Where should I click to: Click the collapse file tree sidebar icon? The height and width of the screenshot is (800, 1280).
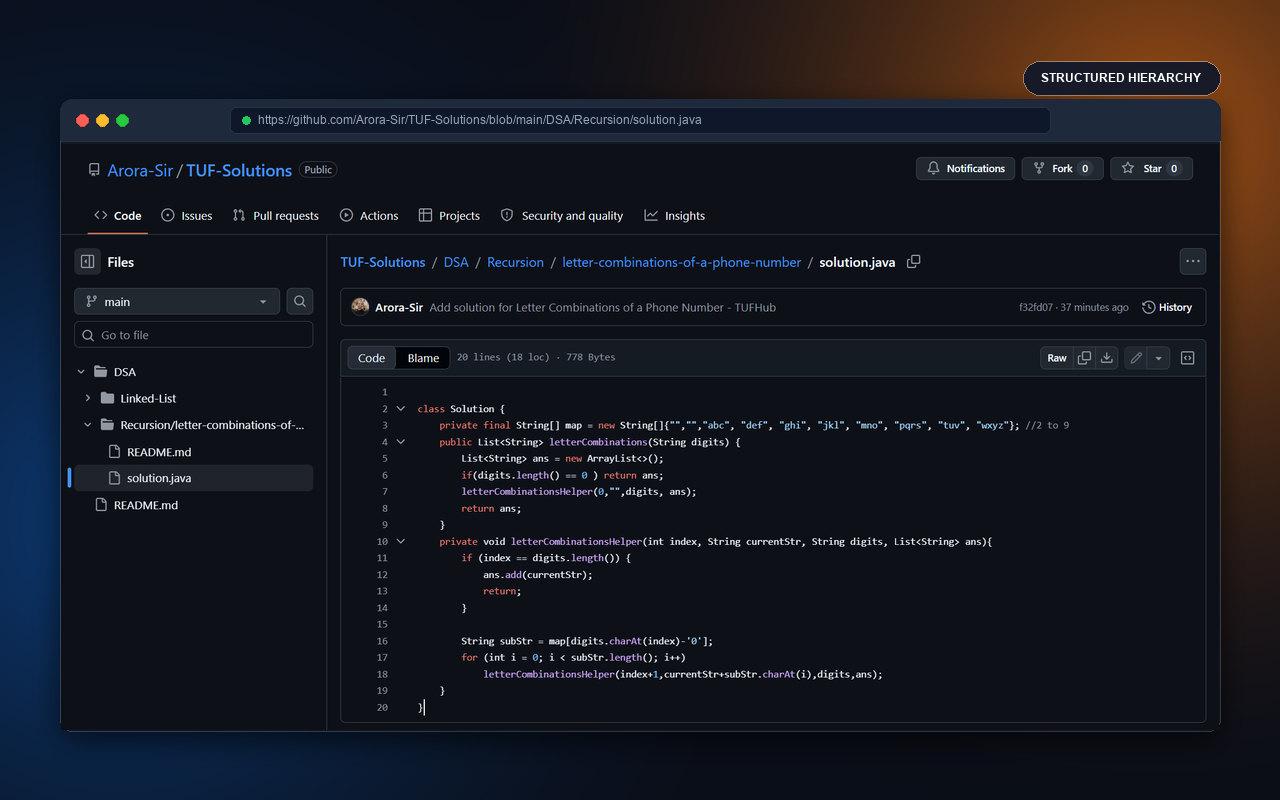[x=88, y=262]
